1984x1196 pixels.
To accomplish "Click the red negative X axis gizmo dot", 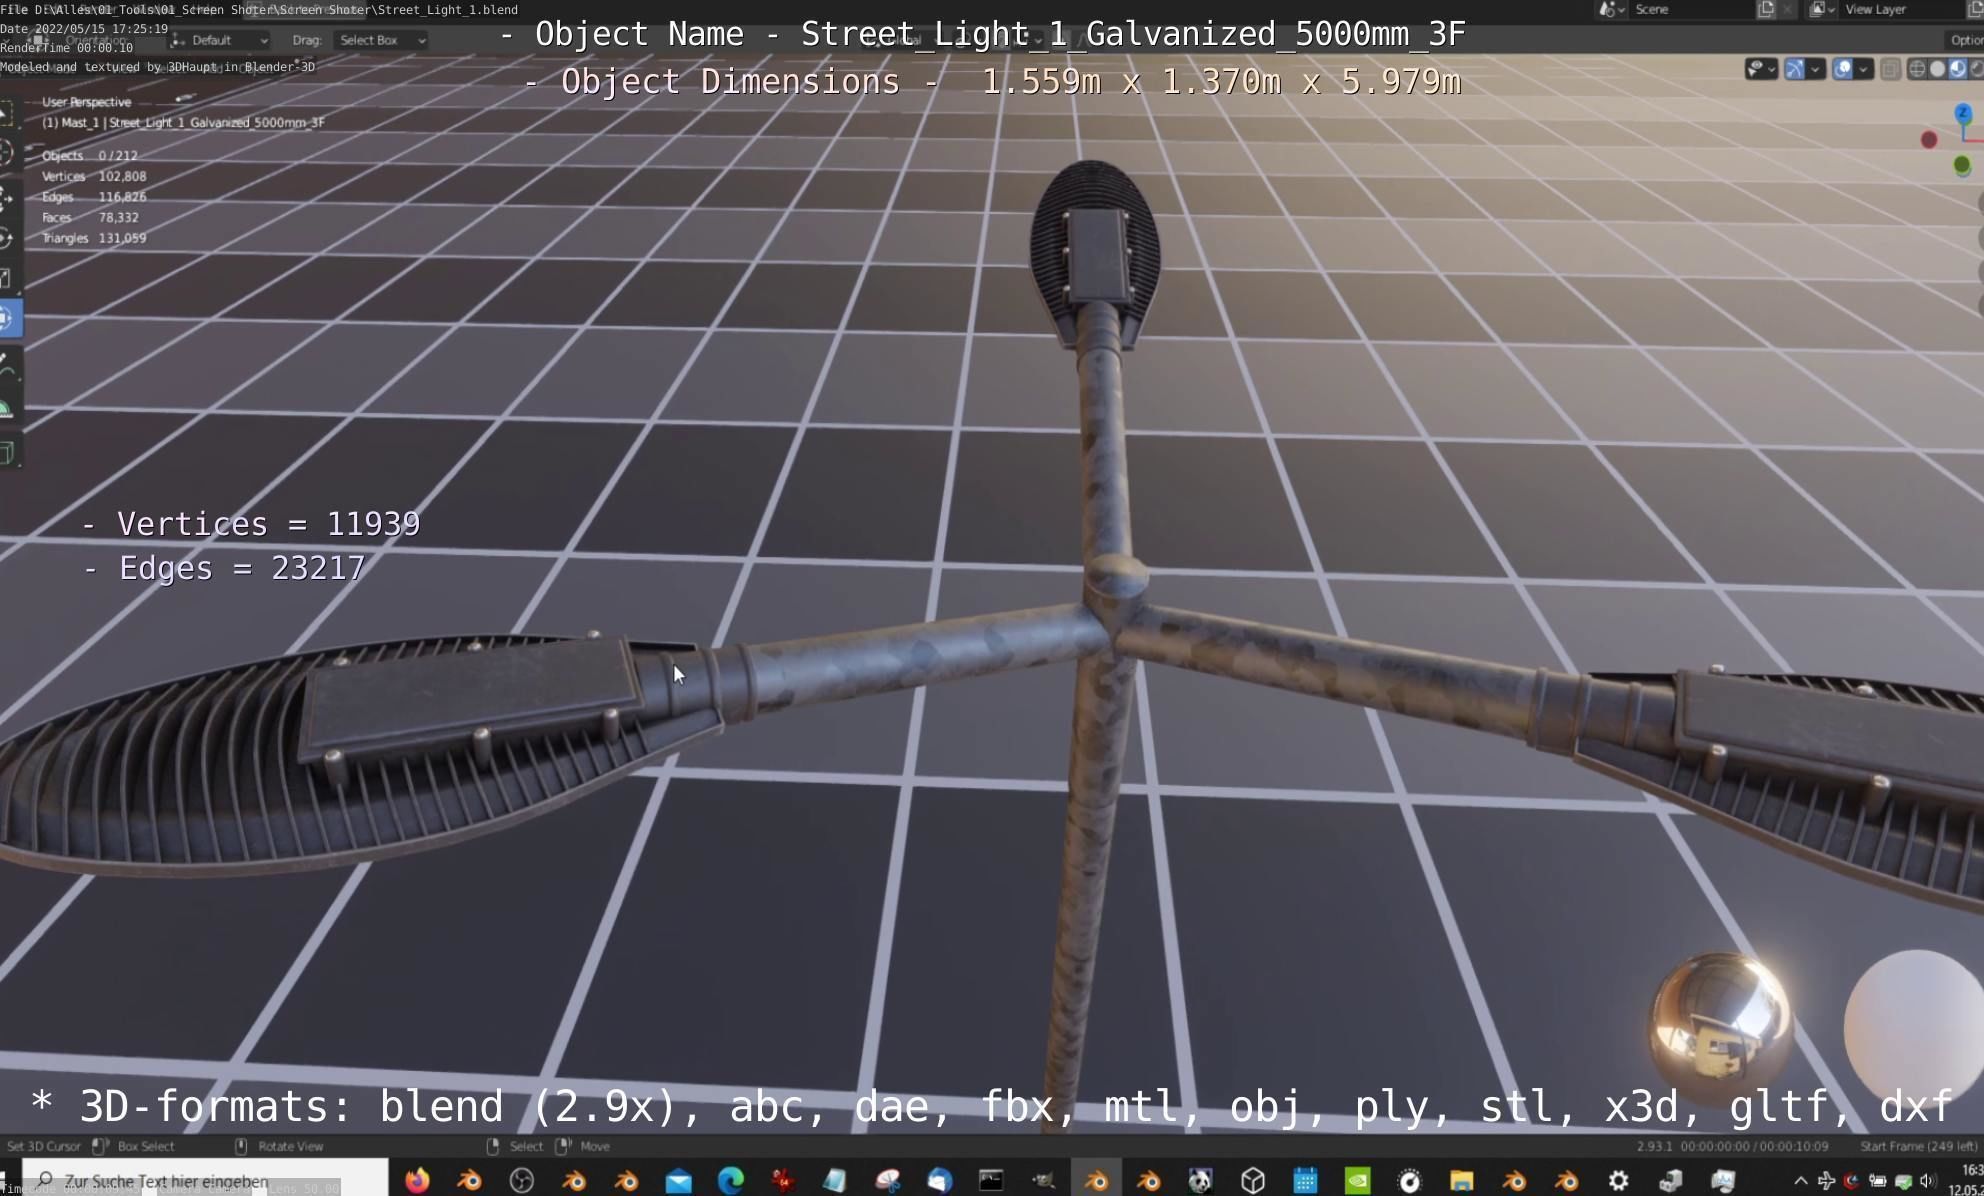I will [1929, 140].
